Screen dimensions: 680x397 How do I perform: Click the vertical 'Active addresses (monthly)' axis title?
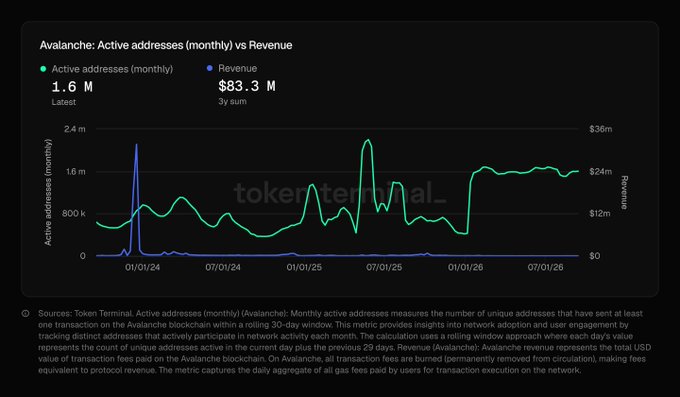48,192
